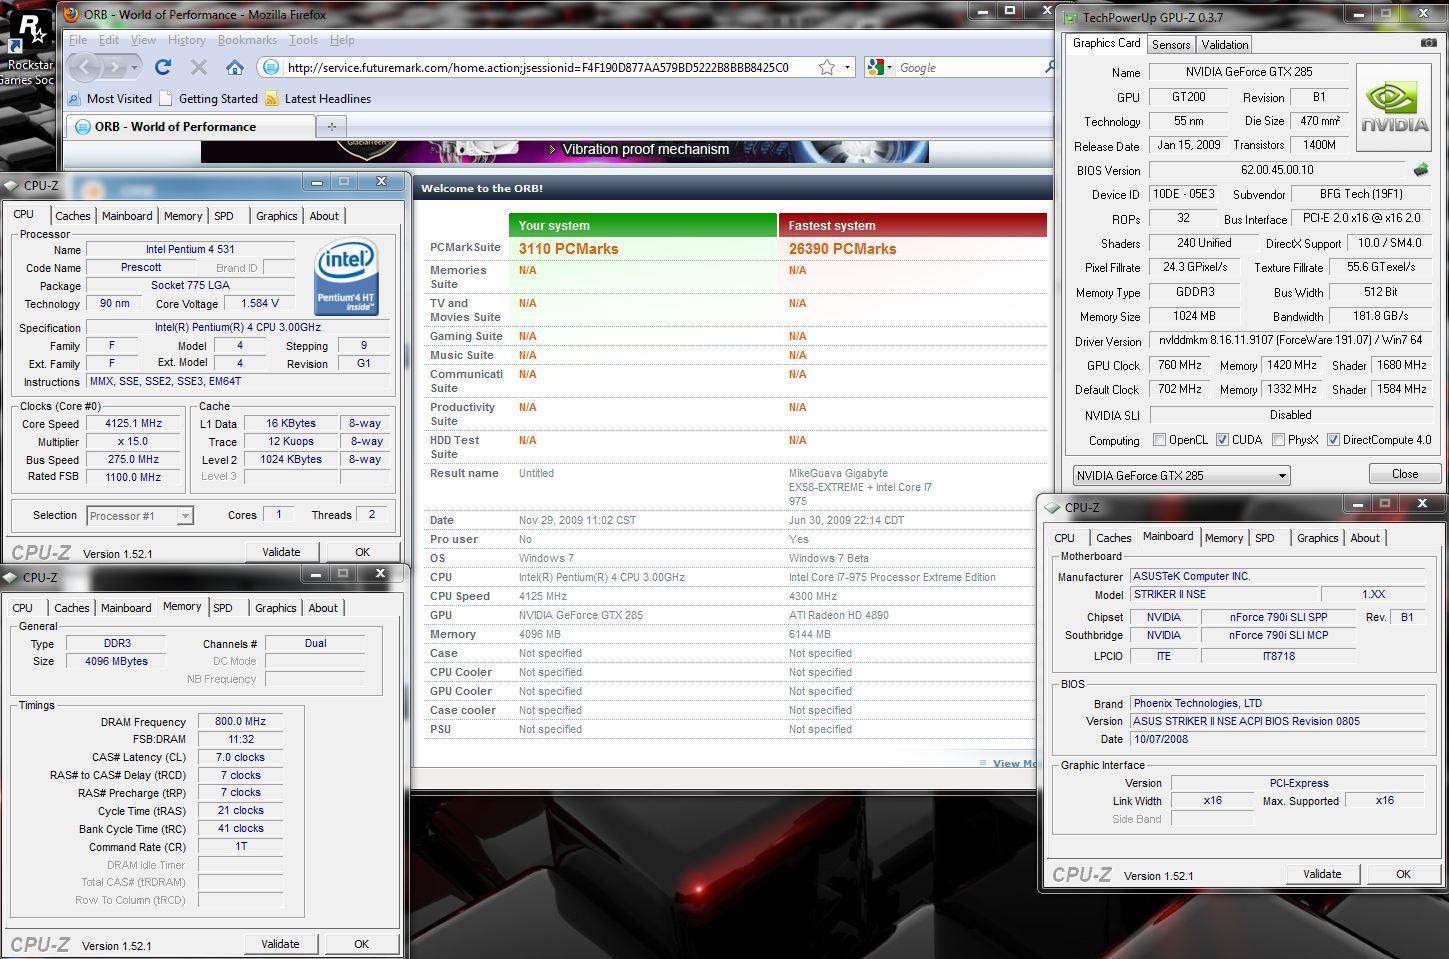The width and height of the screenshot is (1449, 959).
Task: Open Caches tab in CPU-Z CPU window
Action: [x=72, y=216]
